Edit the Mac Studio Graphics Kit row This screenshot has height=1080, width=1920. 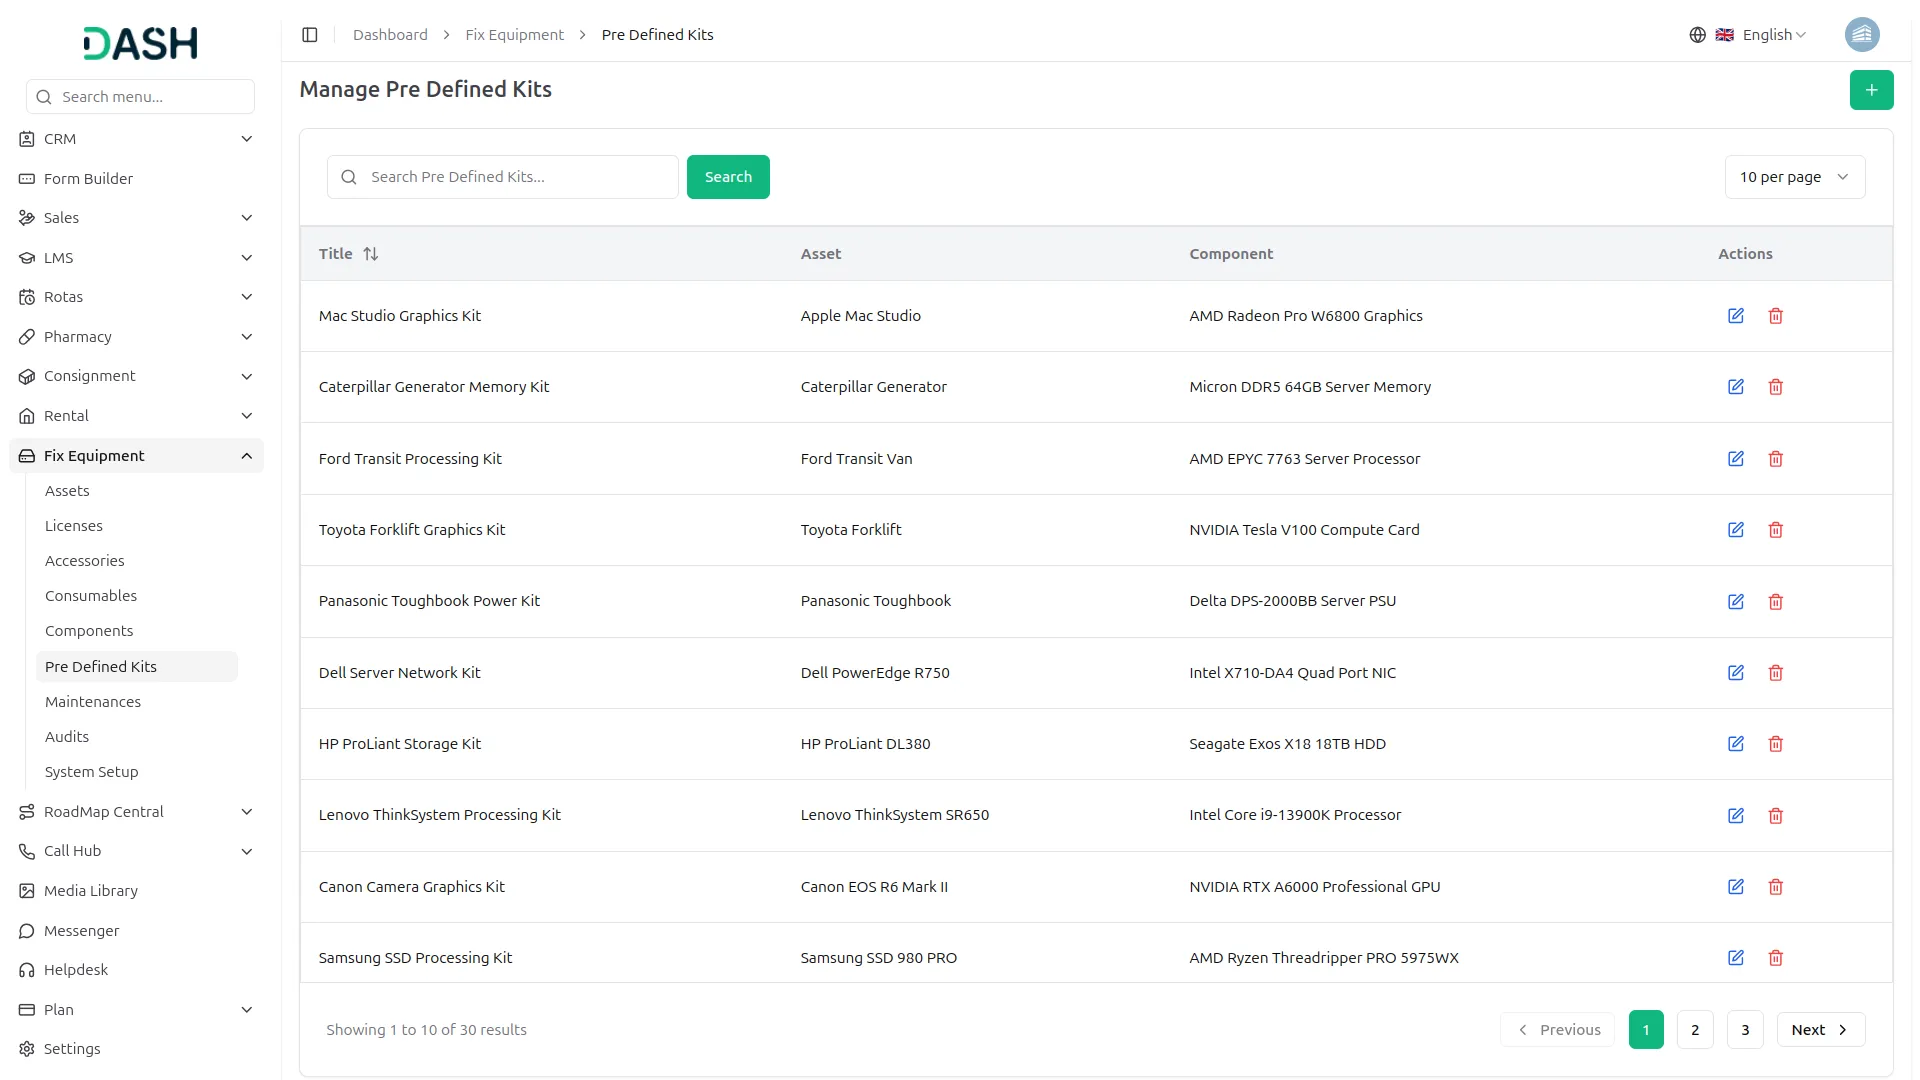pyautogui.click(x=1736, y=316)
